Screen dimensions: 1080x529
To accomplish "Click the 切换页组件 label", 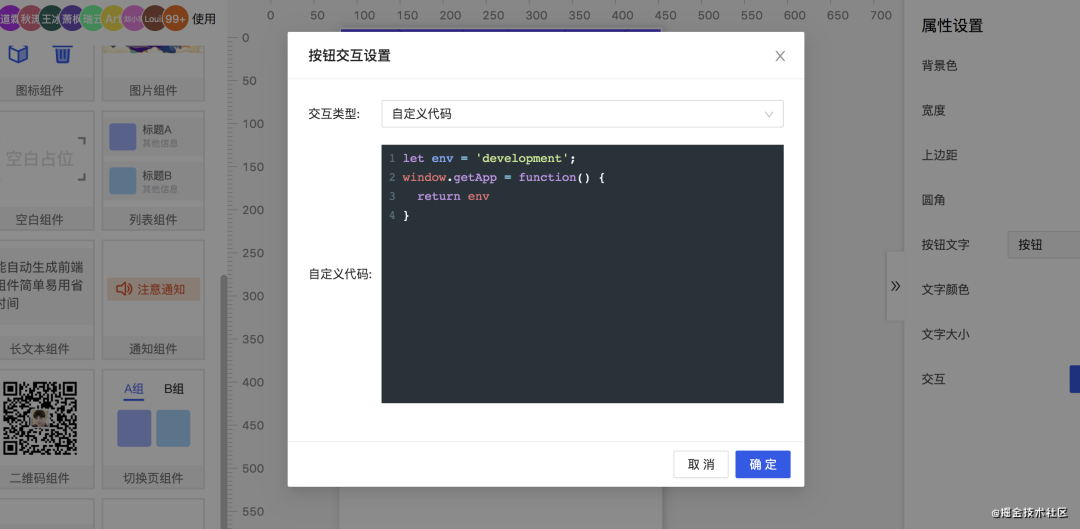I will click(153, 478).
